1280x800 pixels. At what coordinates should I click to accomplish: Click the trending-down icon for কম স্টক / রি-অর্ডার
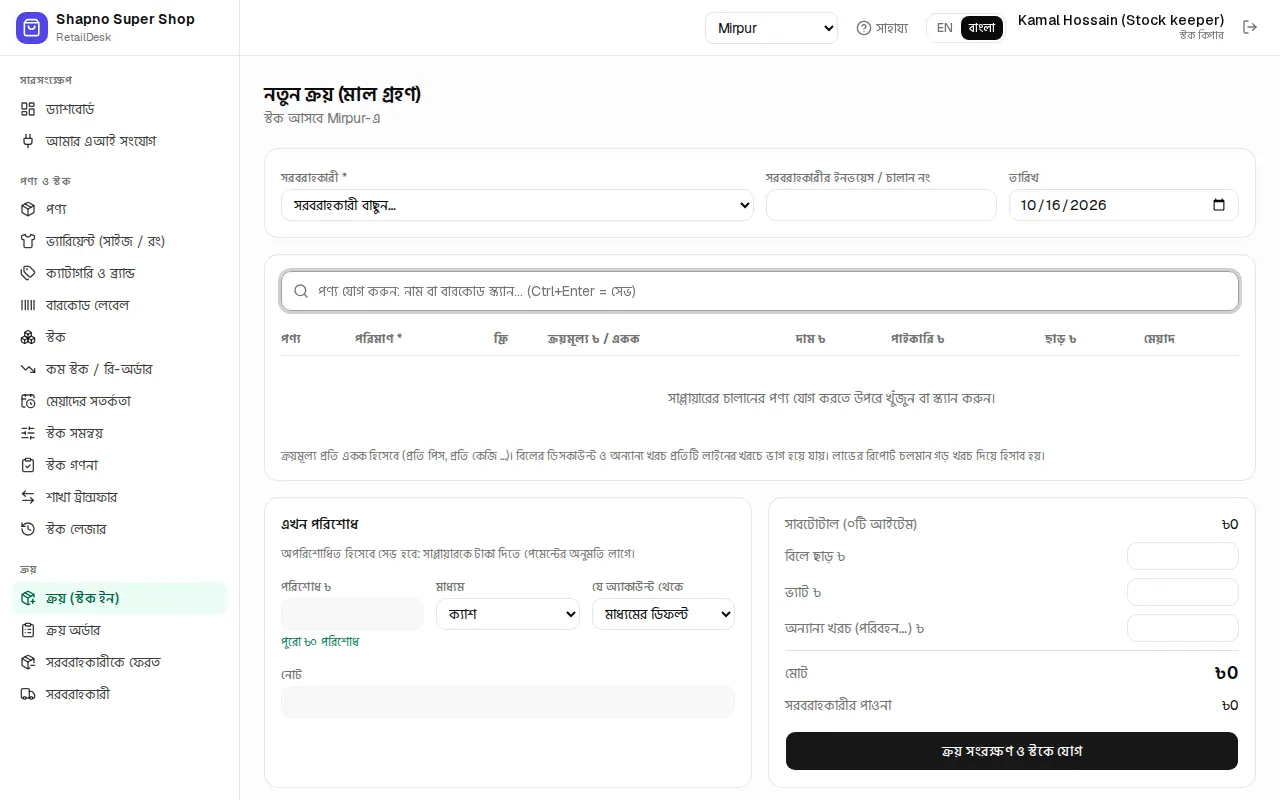pyautogui.click(x=28, y=369)
